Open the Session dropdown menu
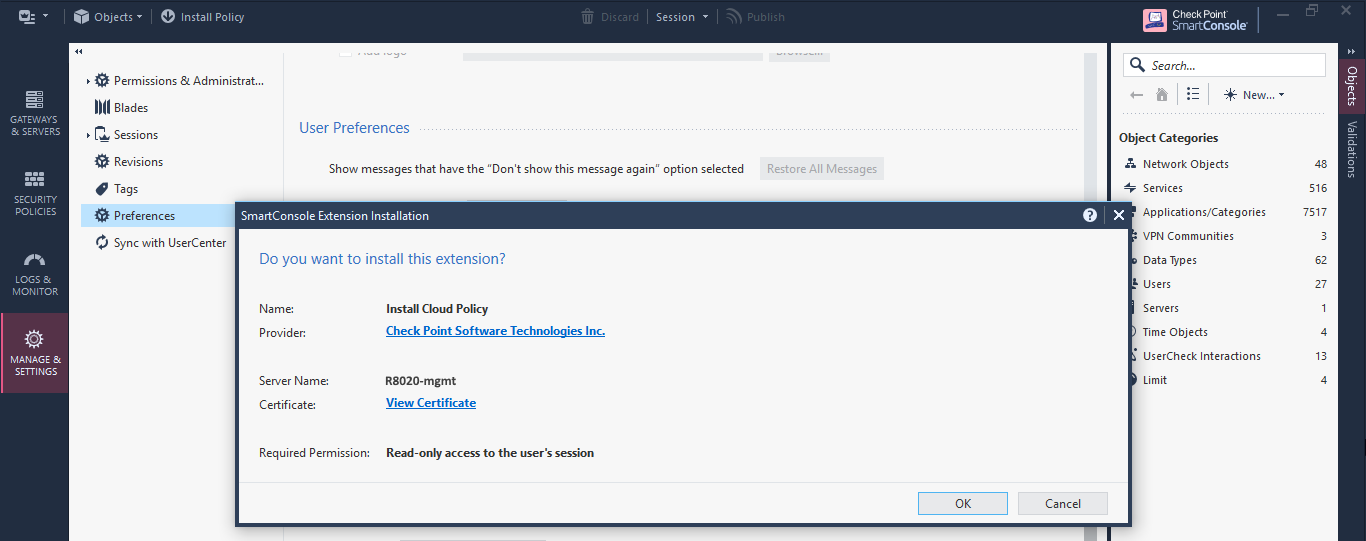 point(682,17)
